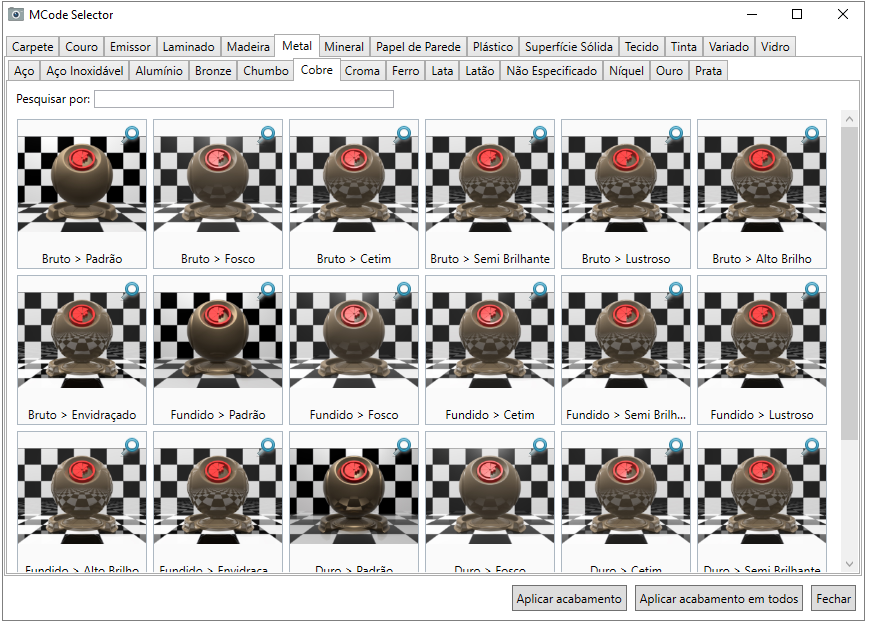Screen dimensions: 873x633
Task: Switch to the Carpete category tab
Action: (33, 47)
